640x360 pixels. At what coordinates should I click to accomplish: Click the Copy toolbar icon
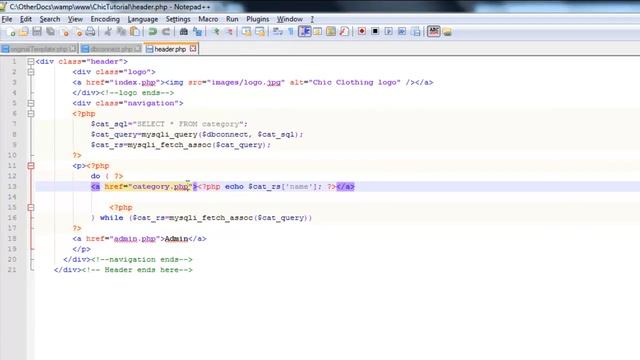coord(121,32)
